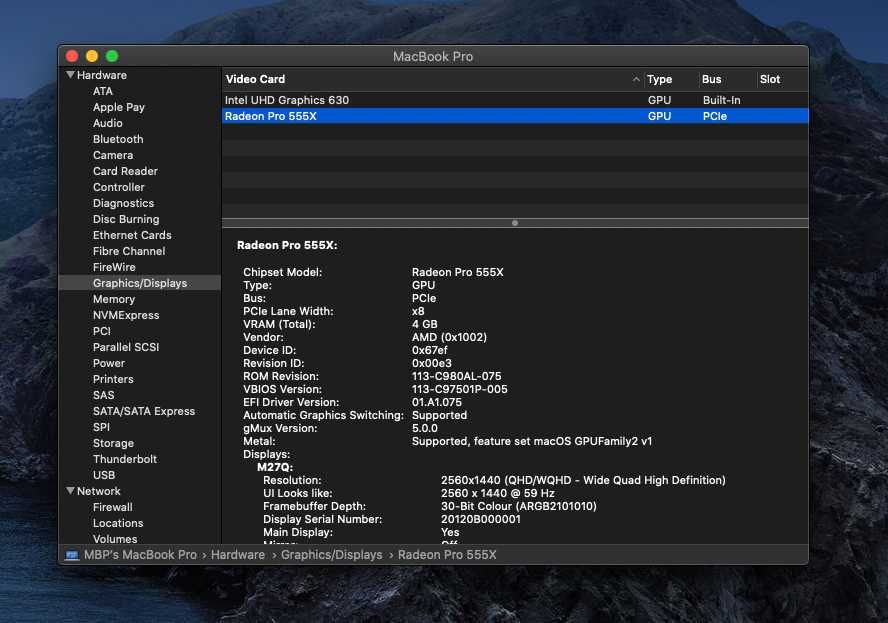Open Diagnostics in the sidebar
Viewport: 888px width, 623px height.
(123, 203)
